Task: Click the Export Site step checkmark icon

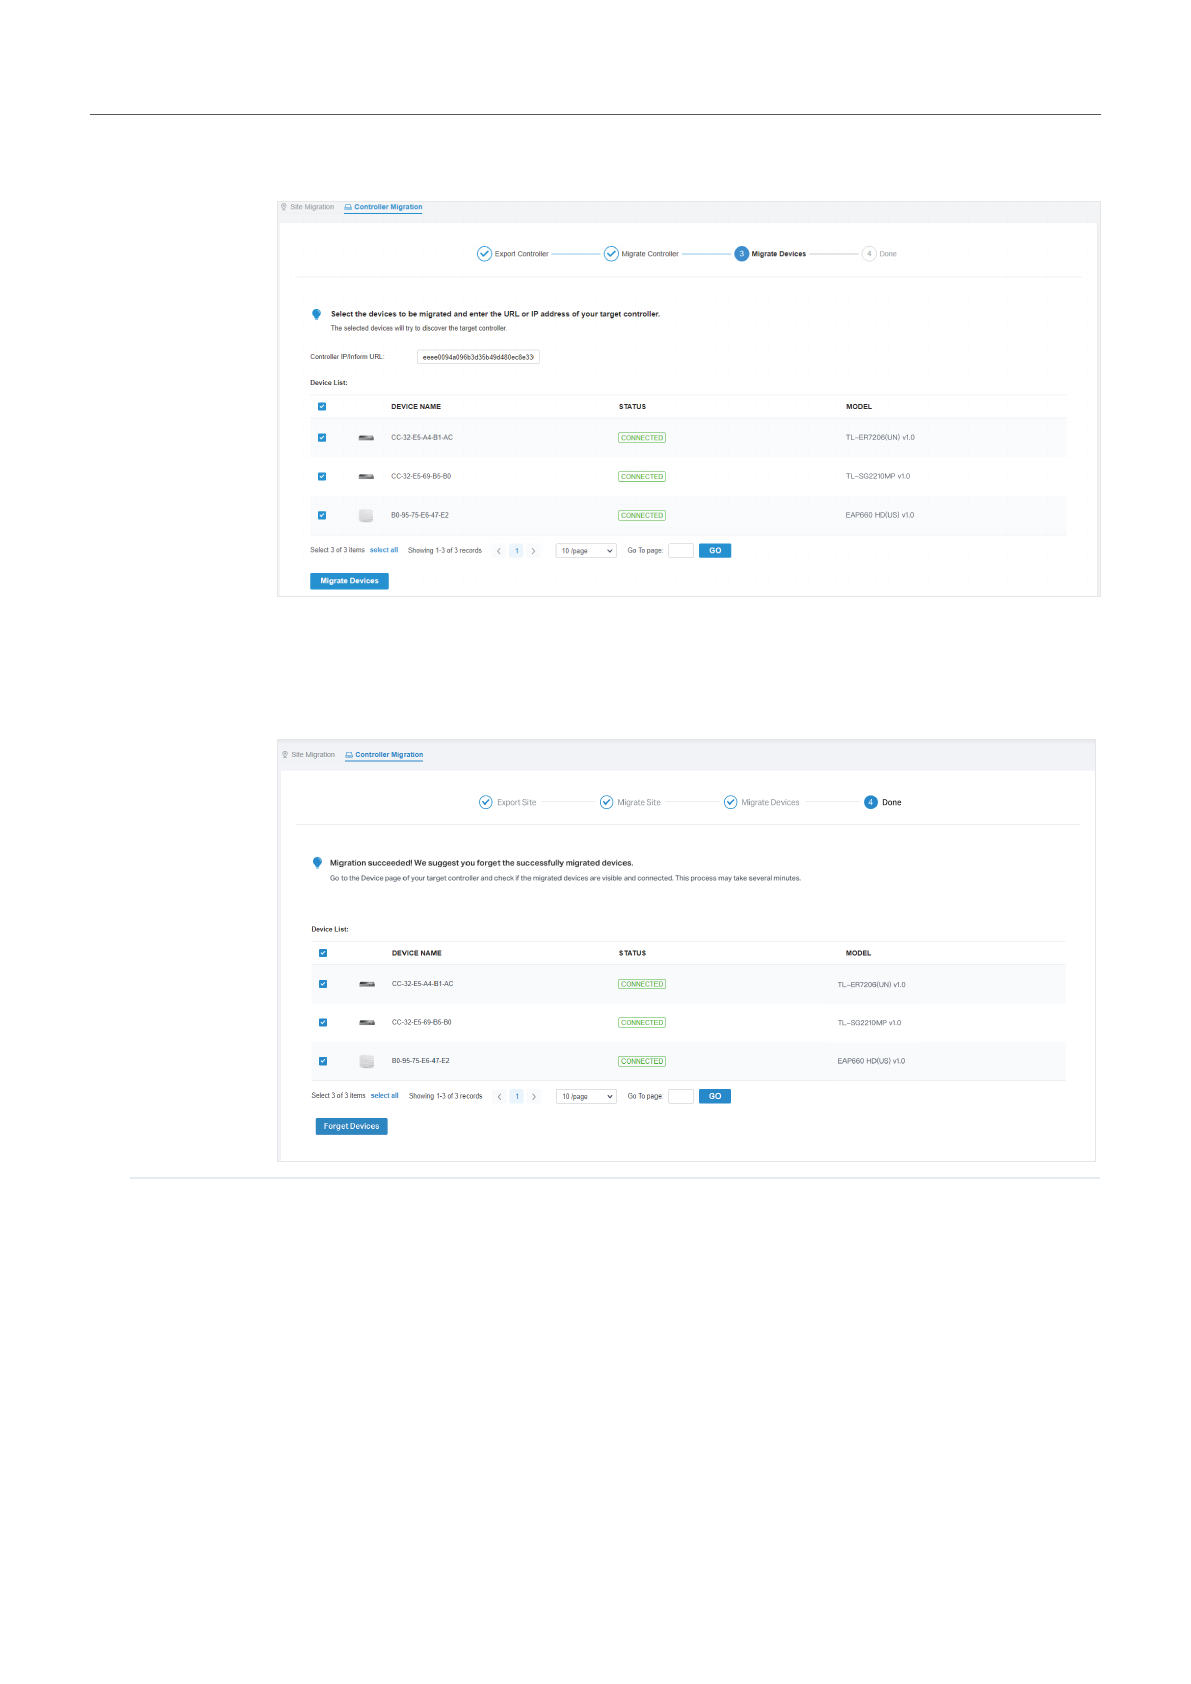Action: tap(486, 802)
